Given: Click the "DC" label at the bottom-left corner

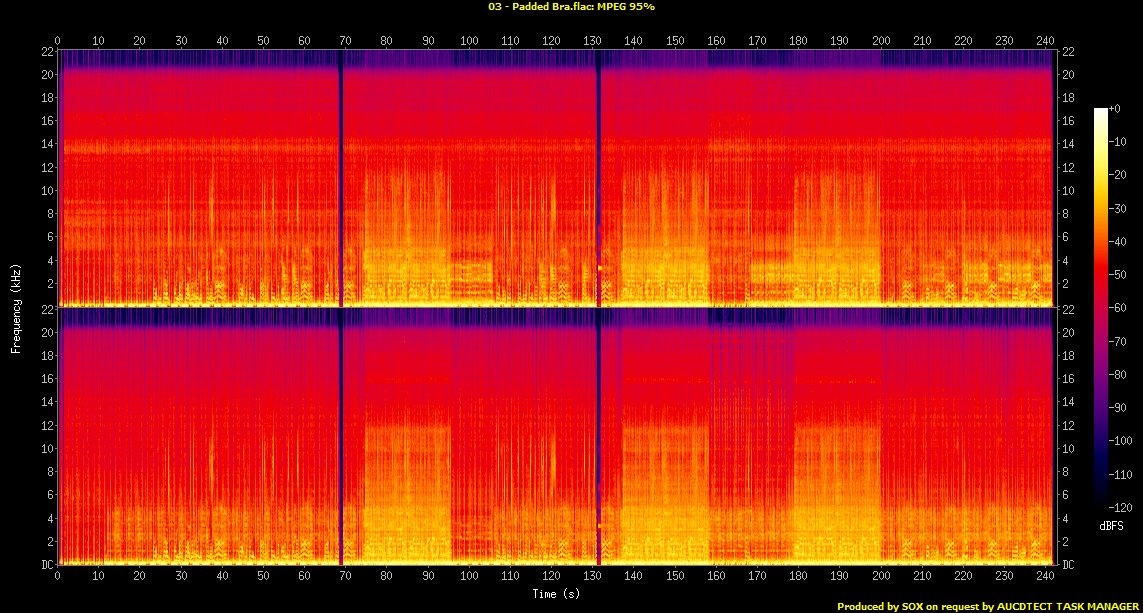Looking at the screenshot, I should (x=44, y=565).
